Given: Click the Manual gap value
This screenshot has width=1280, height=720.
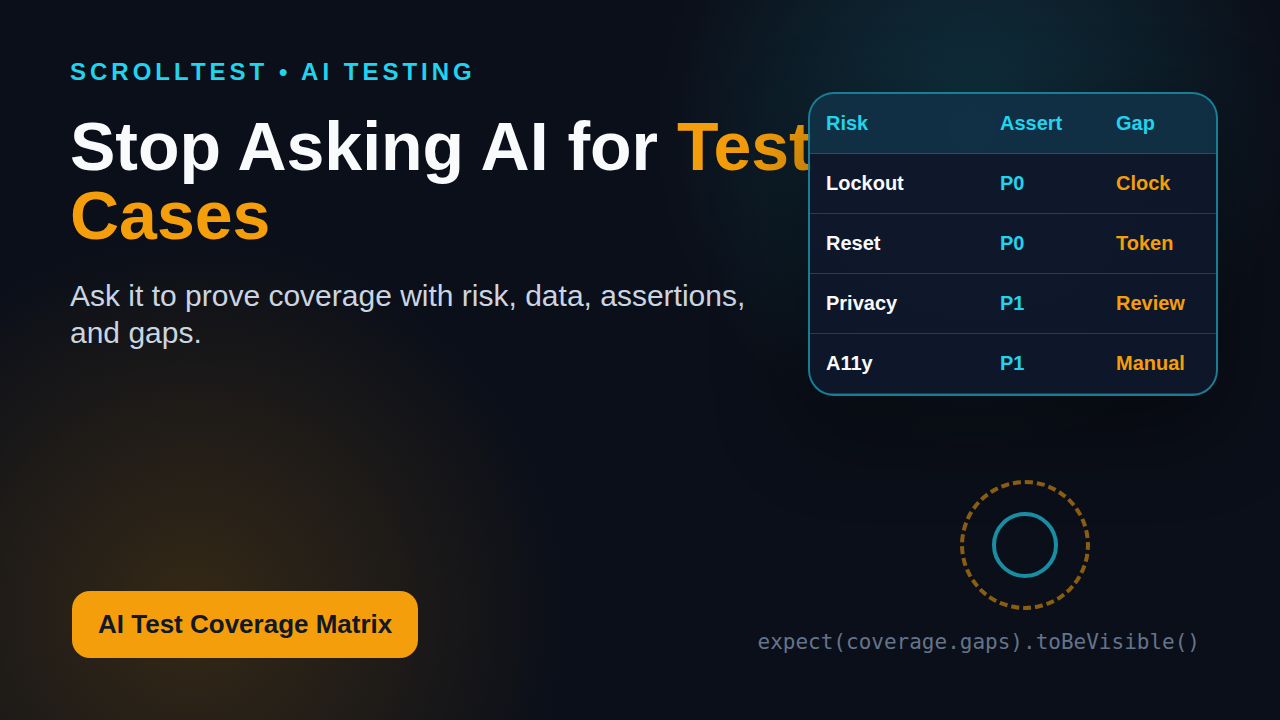Looking at the screenshot, I should pyautogui.click(x=1150, y=363).
